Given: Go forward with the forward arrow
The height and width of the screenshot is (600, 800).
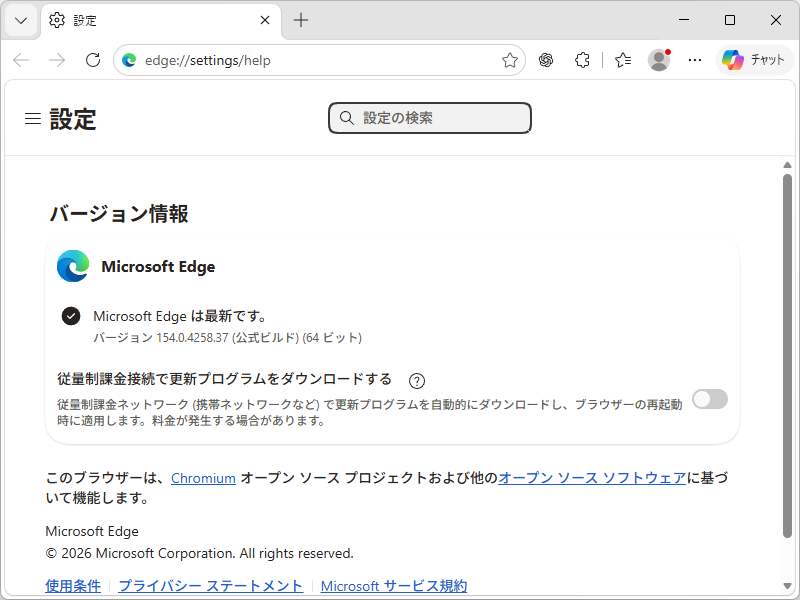Looking at the screenshot, I should [57, 60].
